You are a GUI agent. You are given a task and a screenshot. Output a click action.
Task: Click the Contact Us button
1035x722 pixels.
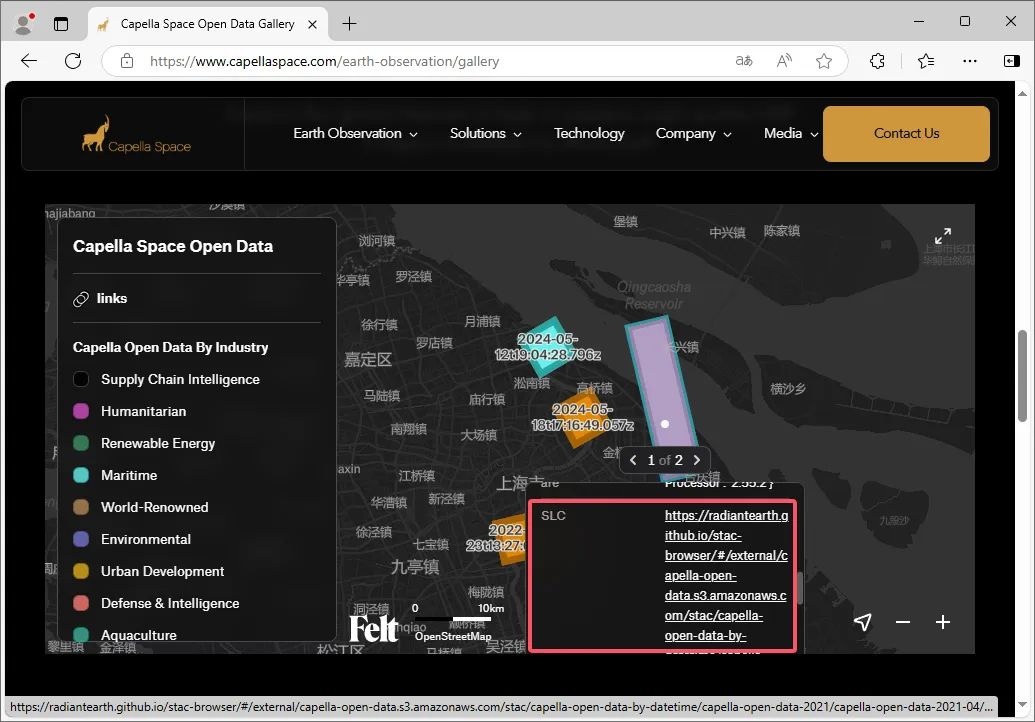906,133
